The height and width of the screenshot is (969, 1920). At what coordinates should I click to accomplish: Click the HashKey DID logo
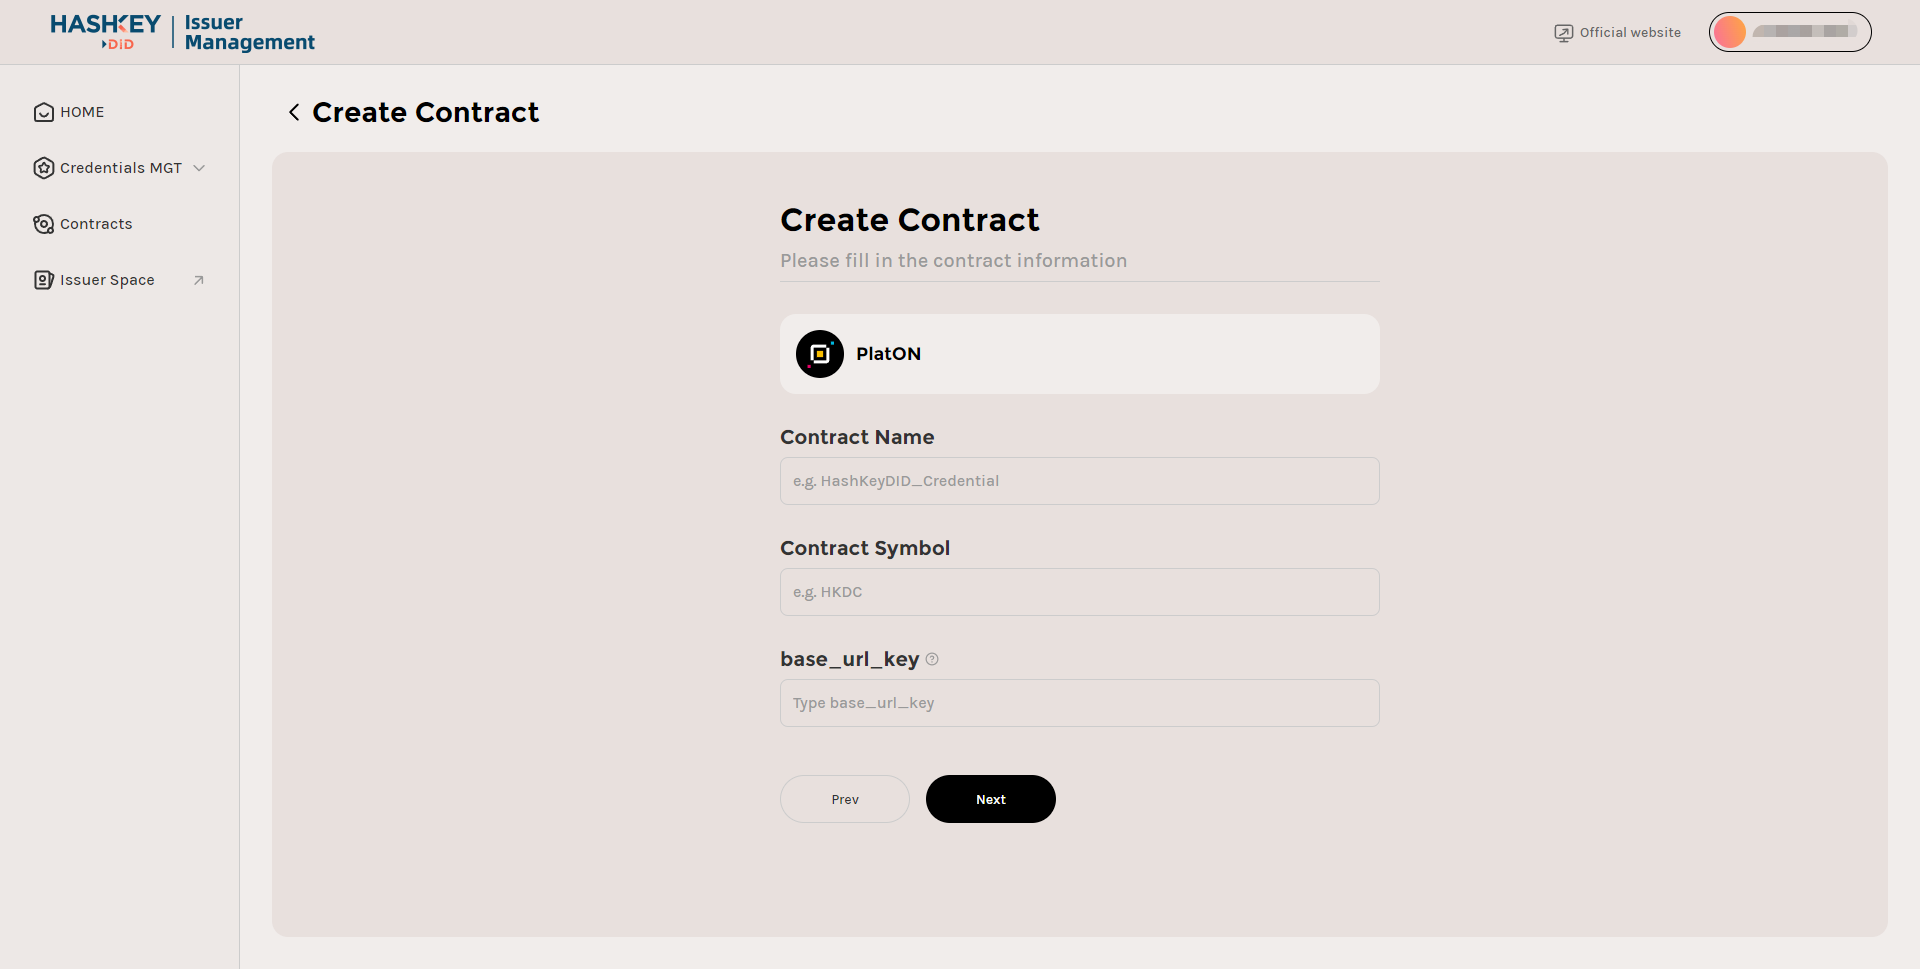point(105,31)
